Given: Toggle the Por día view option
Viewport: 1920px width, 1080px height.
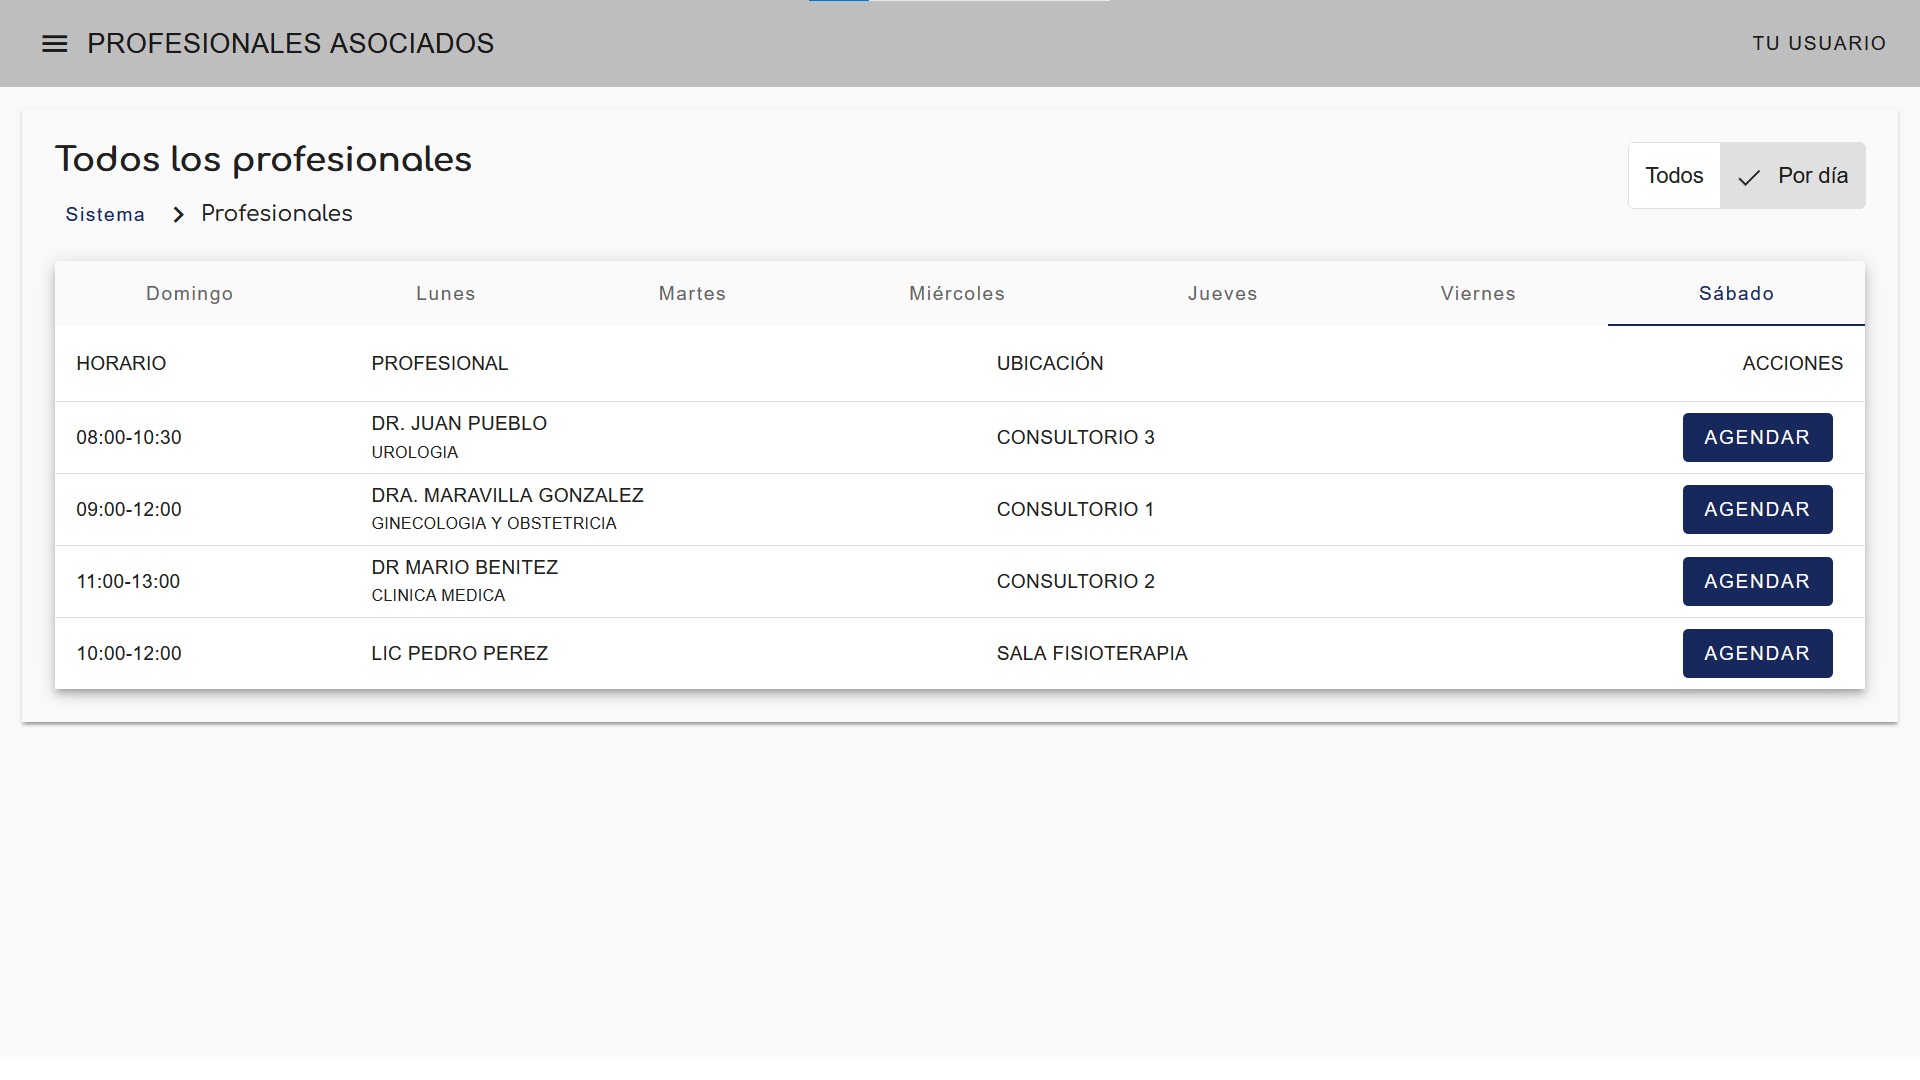Looking at the screenshot, I should pos(1792,176).
